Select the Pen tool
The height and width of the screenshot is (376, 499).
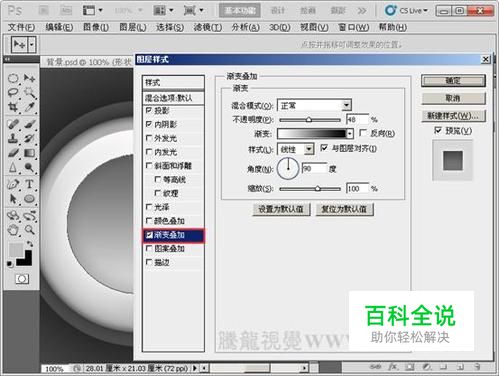[13, 184]
